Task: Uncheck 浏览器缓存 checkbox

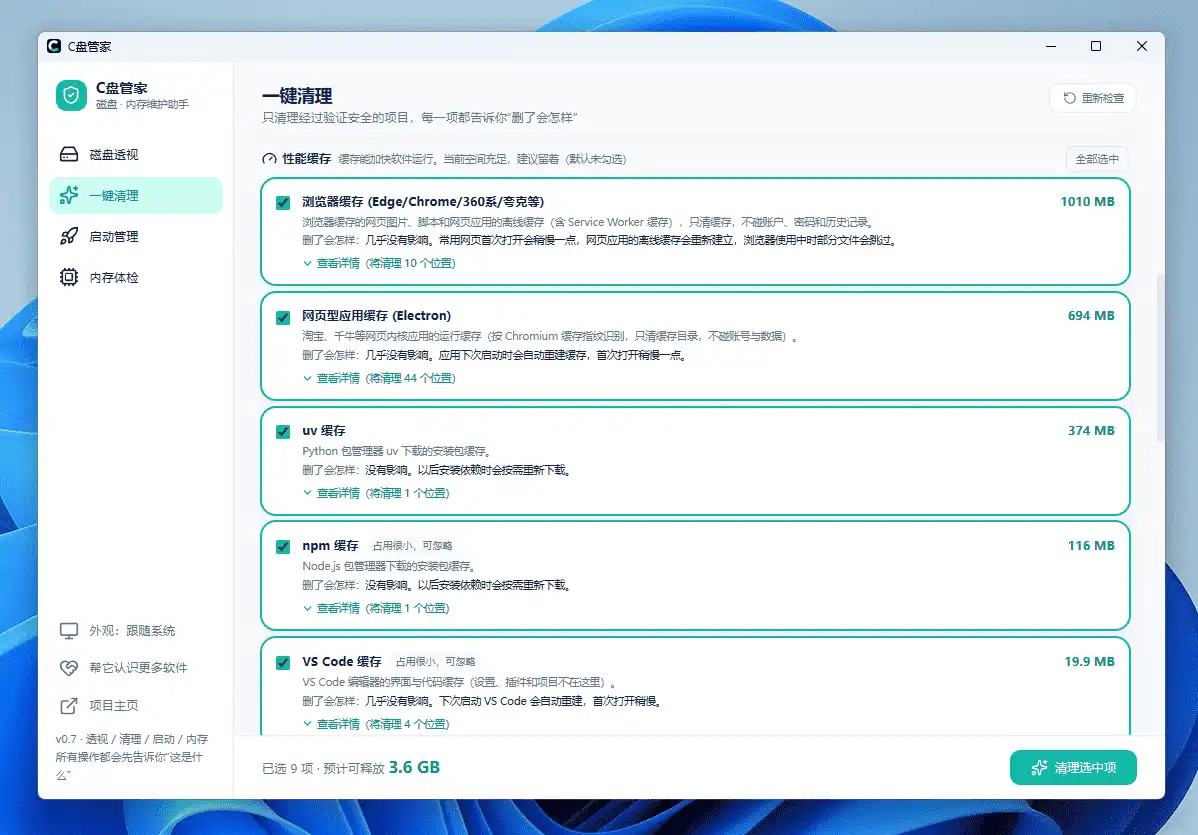Action: pos(283,202)
